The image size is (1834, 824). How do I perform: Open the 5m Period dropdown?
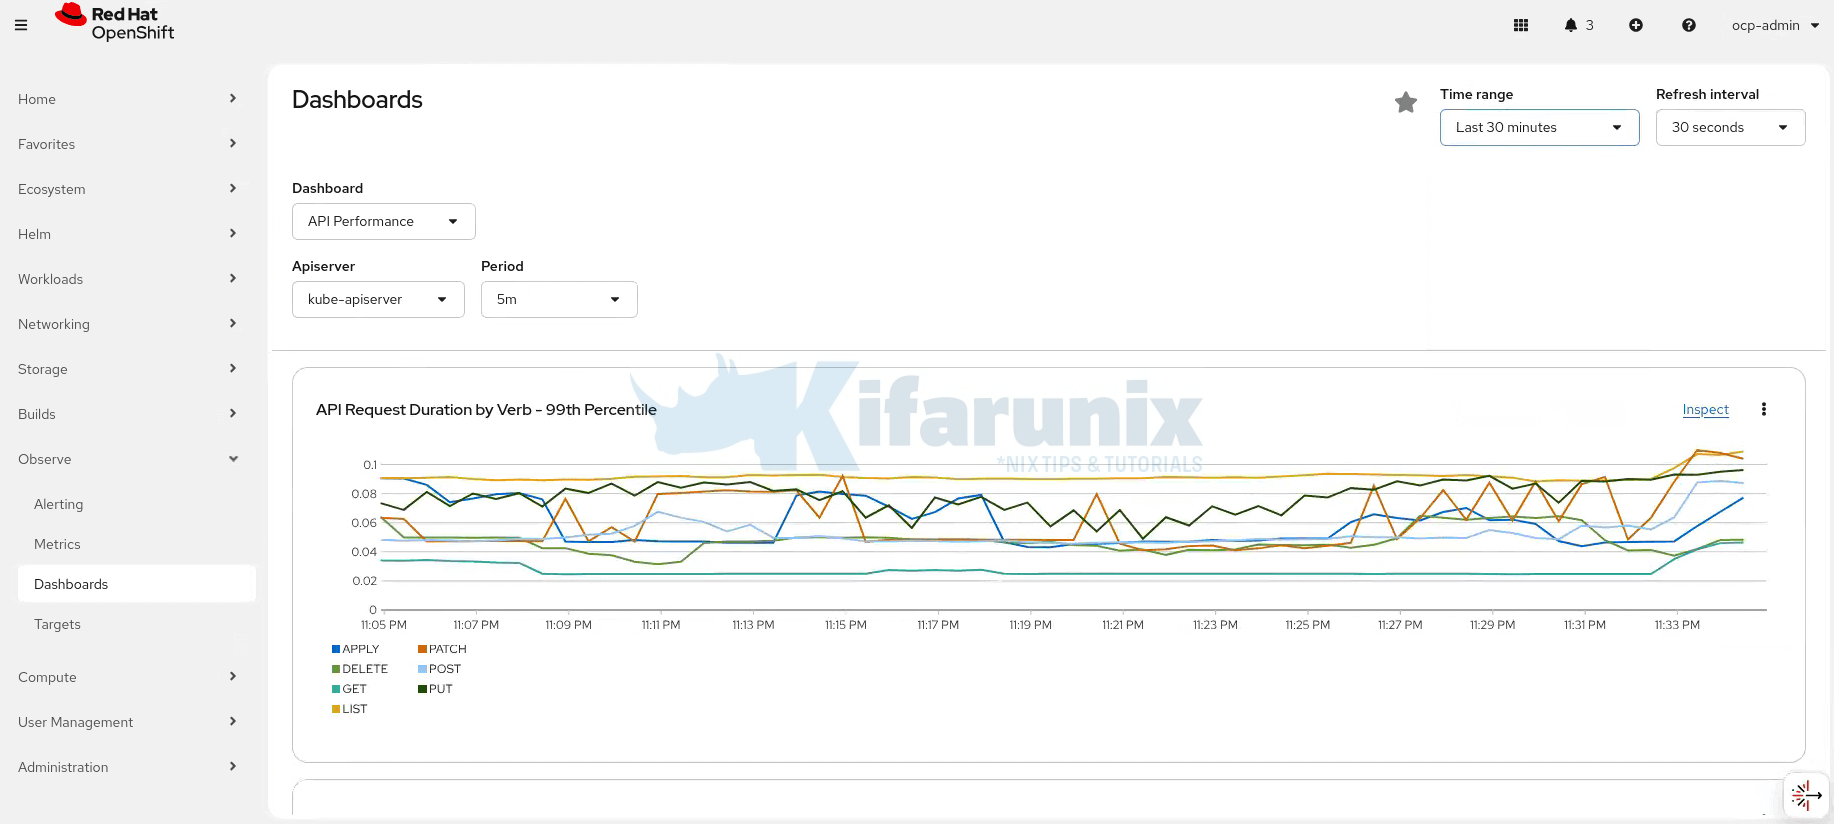point(559,299)
